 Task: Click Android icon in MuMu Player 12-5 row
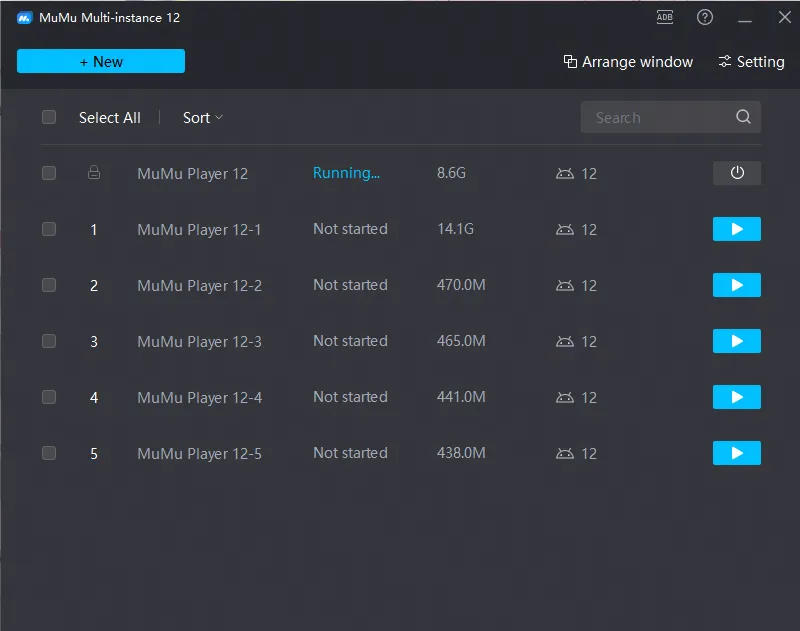pyautogui.click(x=564, y=453)
